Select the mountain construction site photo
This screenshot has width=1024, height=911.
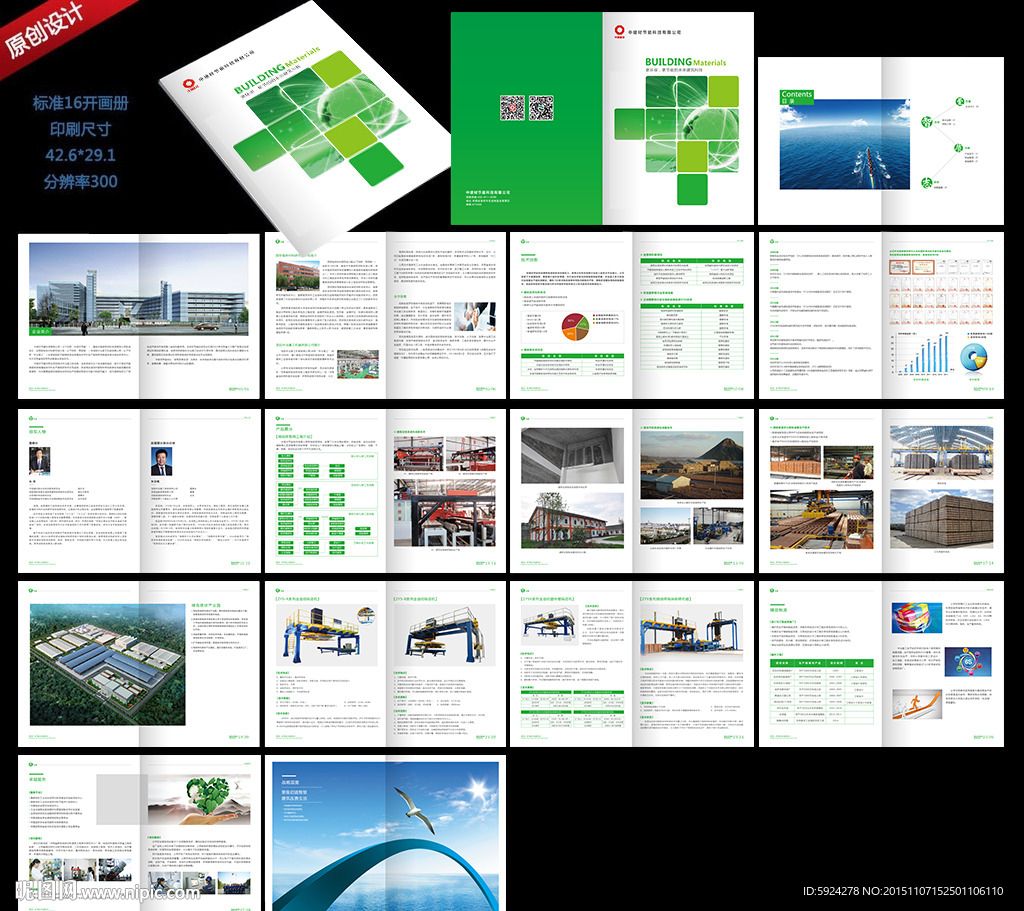coord(692,465)
